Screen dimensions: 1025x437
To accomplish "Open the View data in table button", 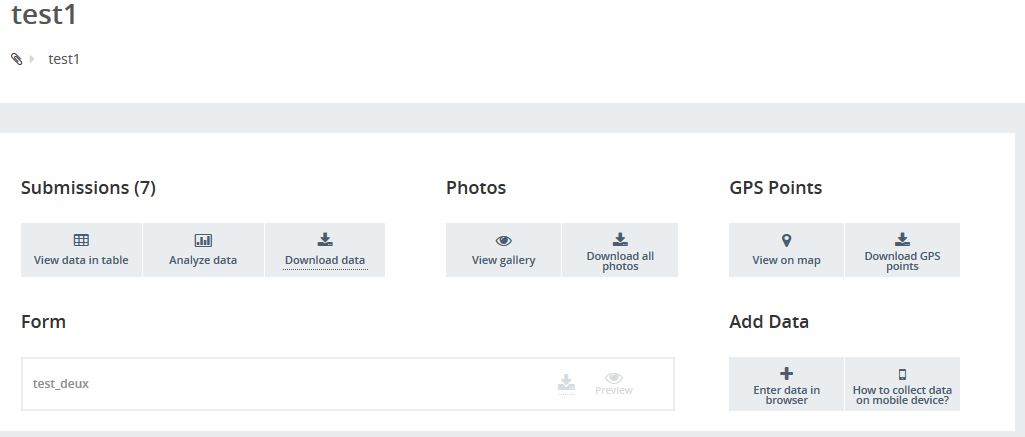I will tap(81, 250).
